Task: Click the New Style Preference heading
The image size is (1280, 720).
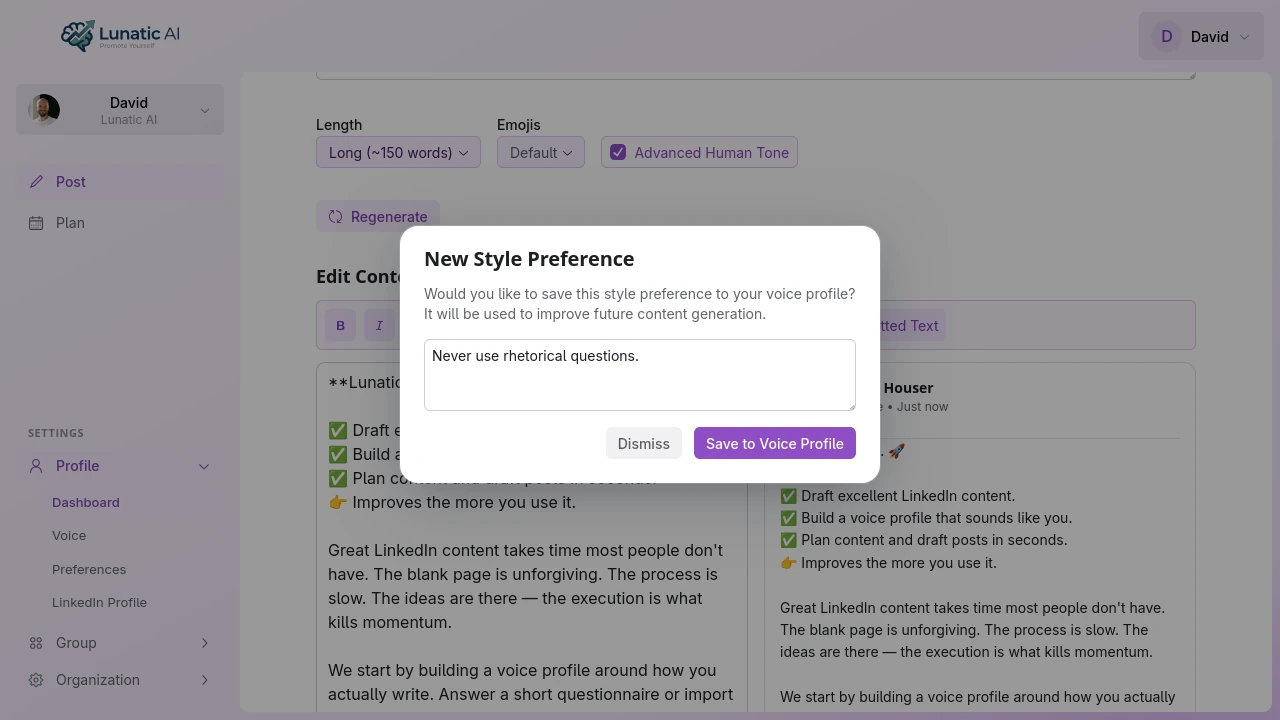Action: (x=529, y=259)
